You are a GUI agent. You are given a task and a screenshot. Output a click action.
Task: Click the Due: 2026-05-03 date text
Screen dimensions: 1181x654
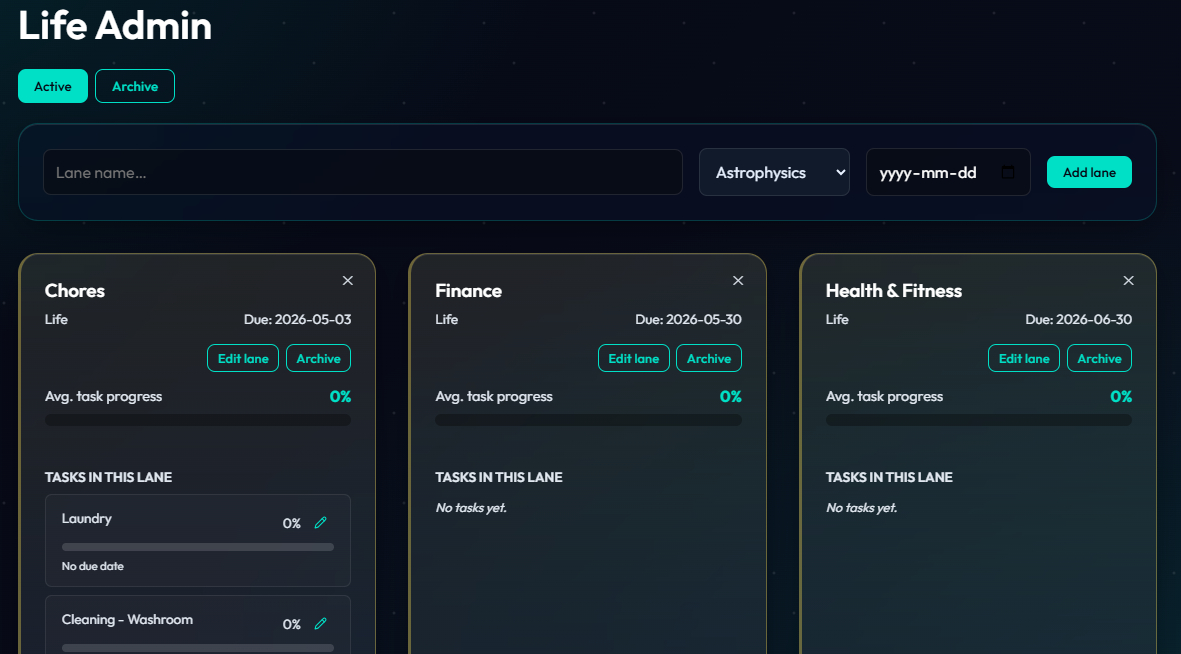point(298,319)
